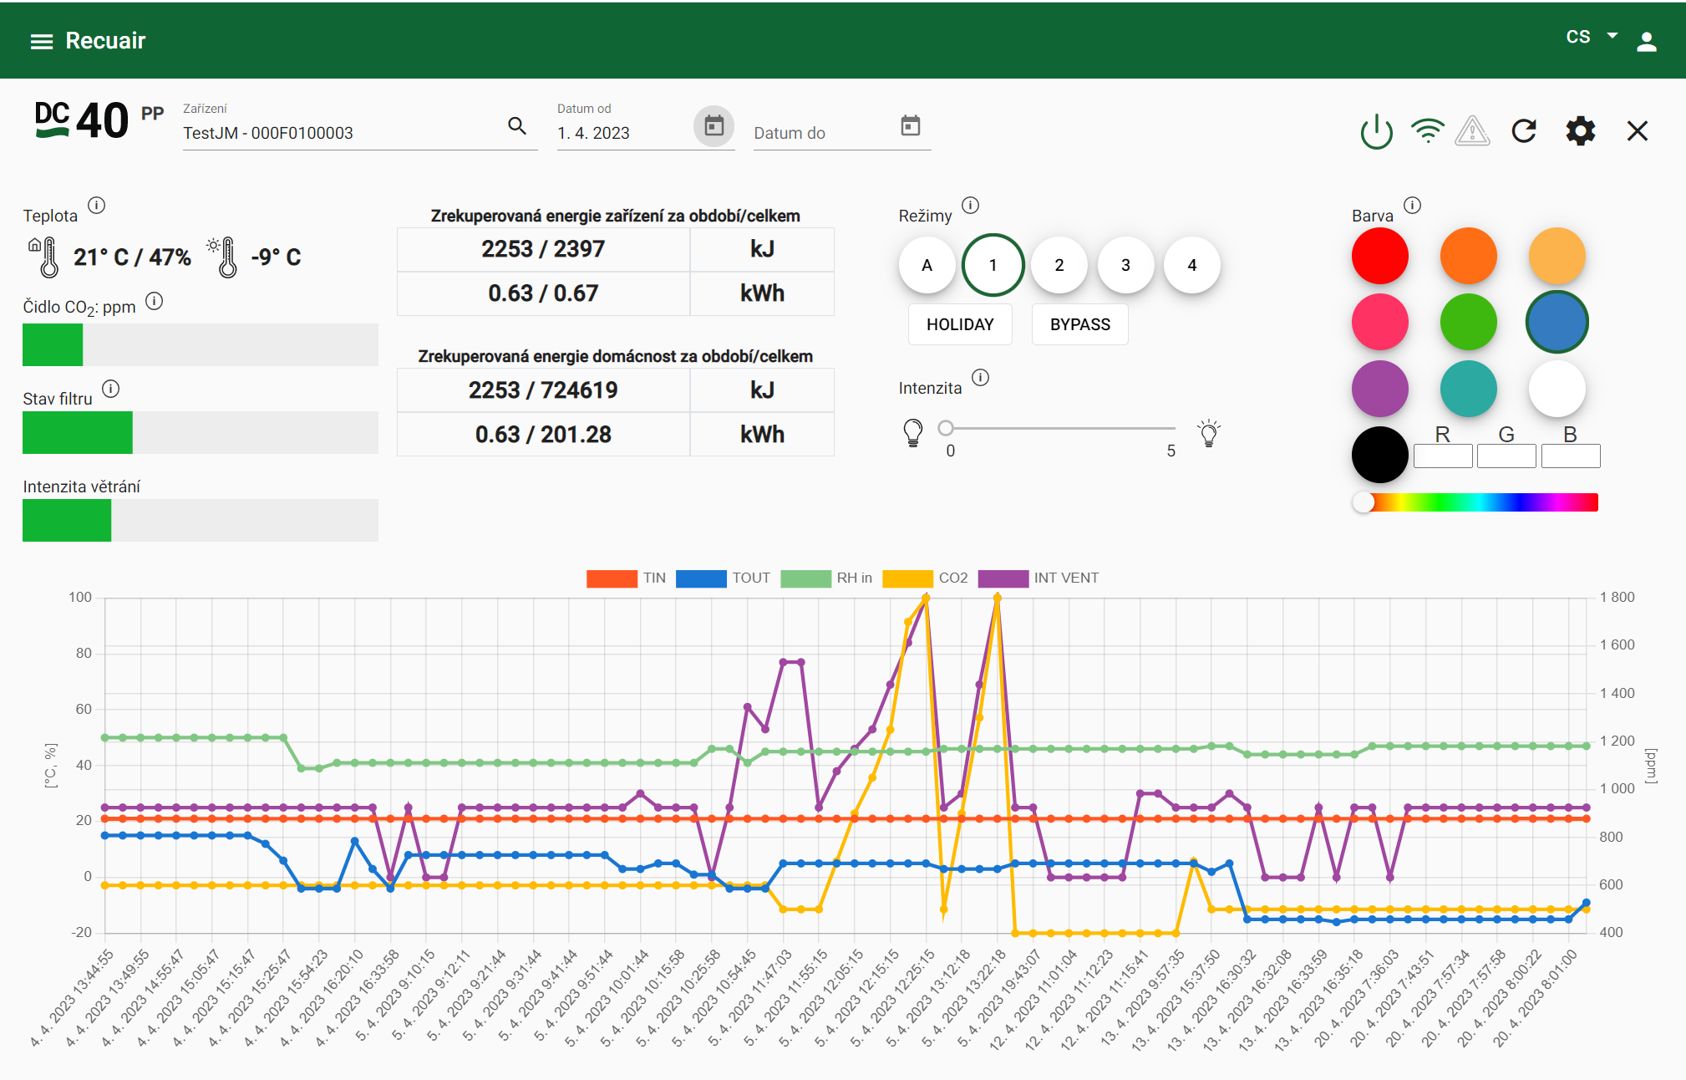
Task: Choose the red color swatch
Action: pyautogui.click(x=1380, y=256)
